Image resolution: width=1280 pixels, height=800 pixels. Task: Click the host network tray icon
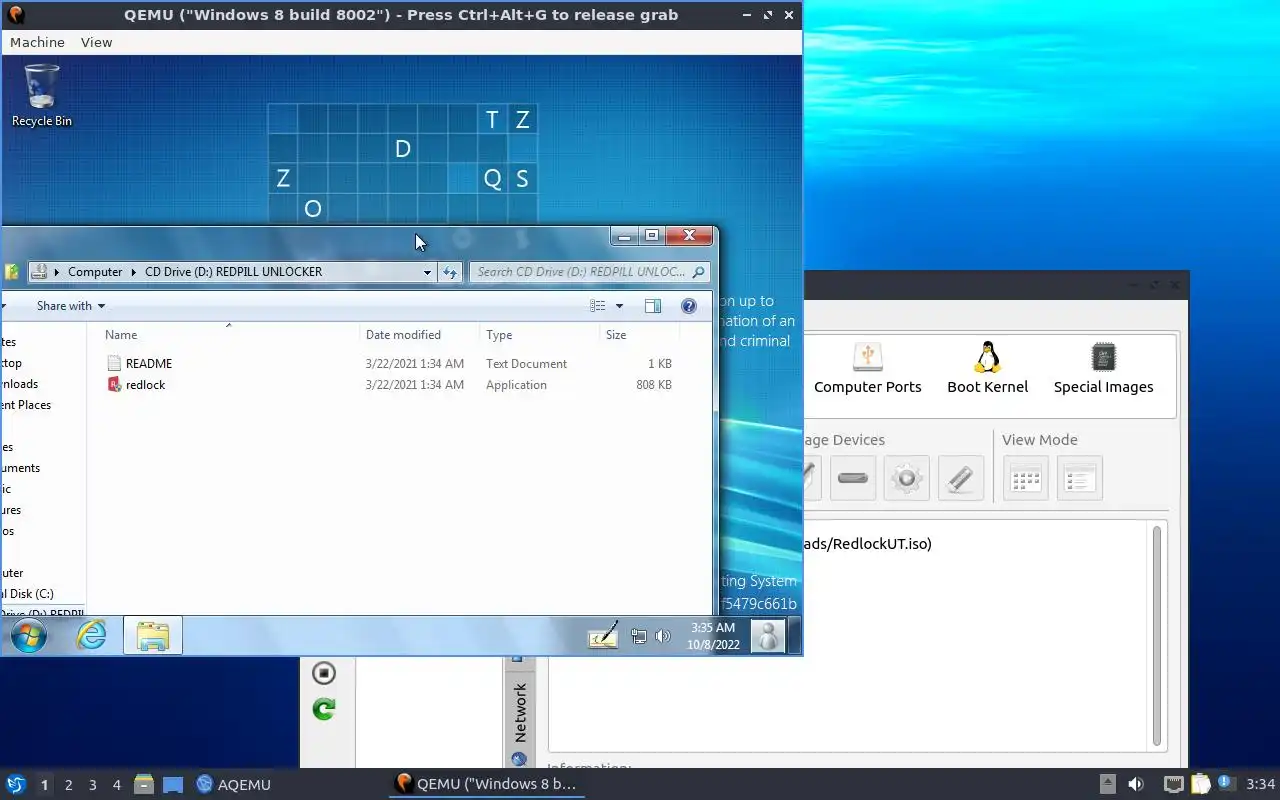[1174, 784]
